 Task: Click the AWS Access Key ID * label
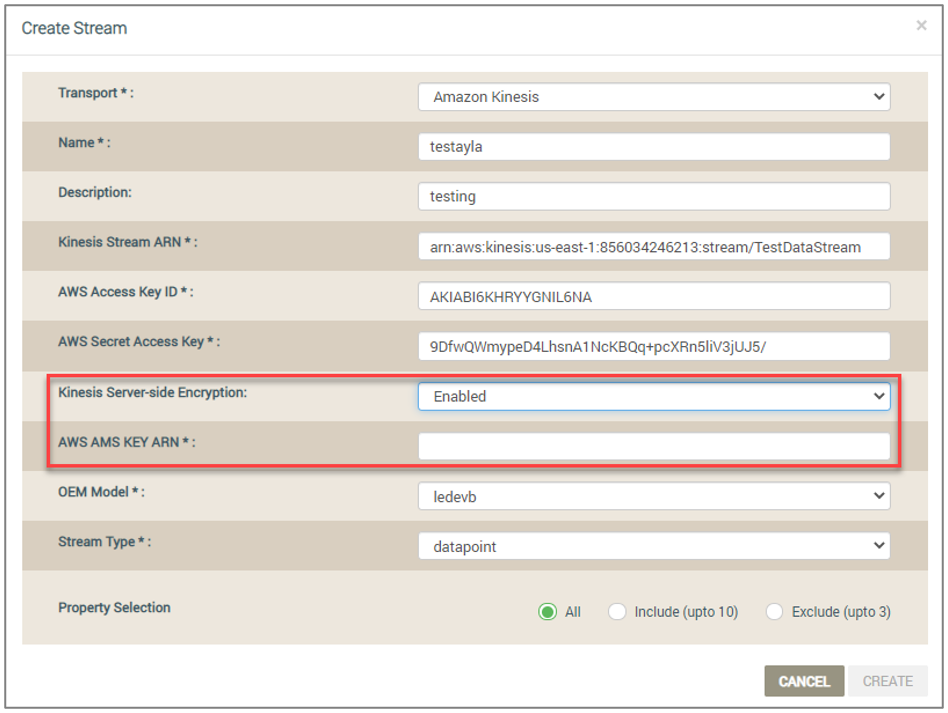[x=126, y=292]
